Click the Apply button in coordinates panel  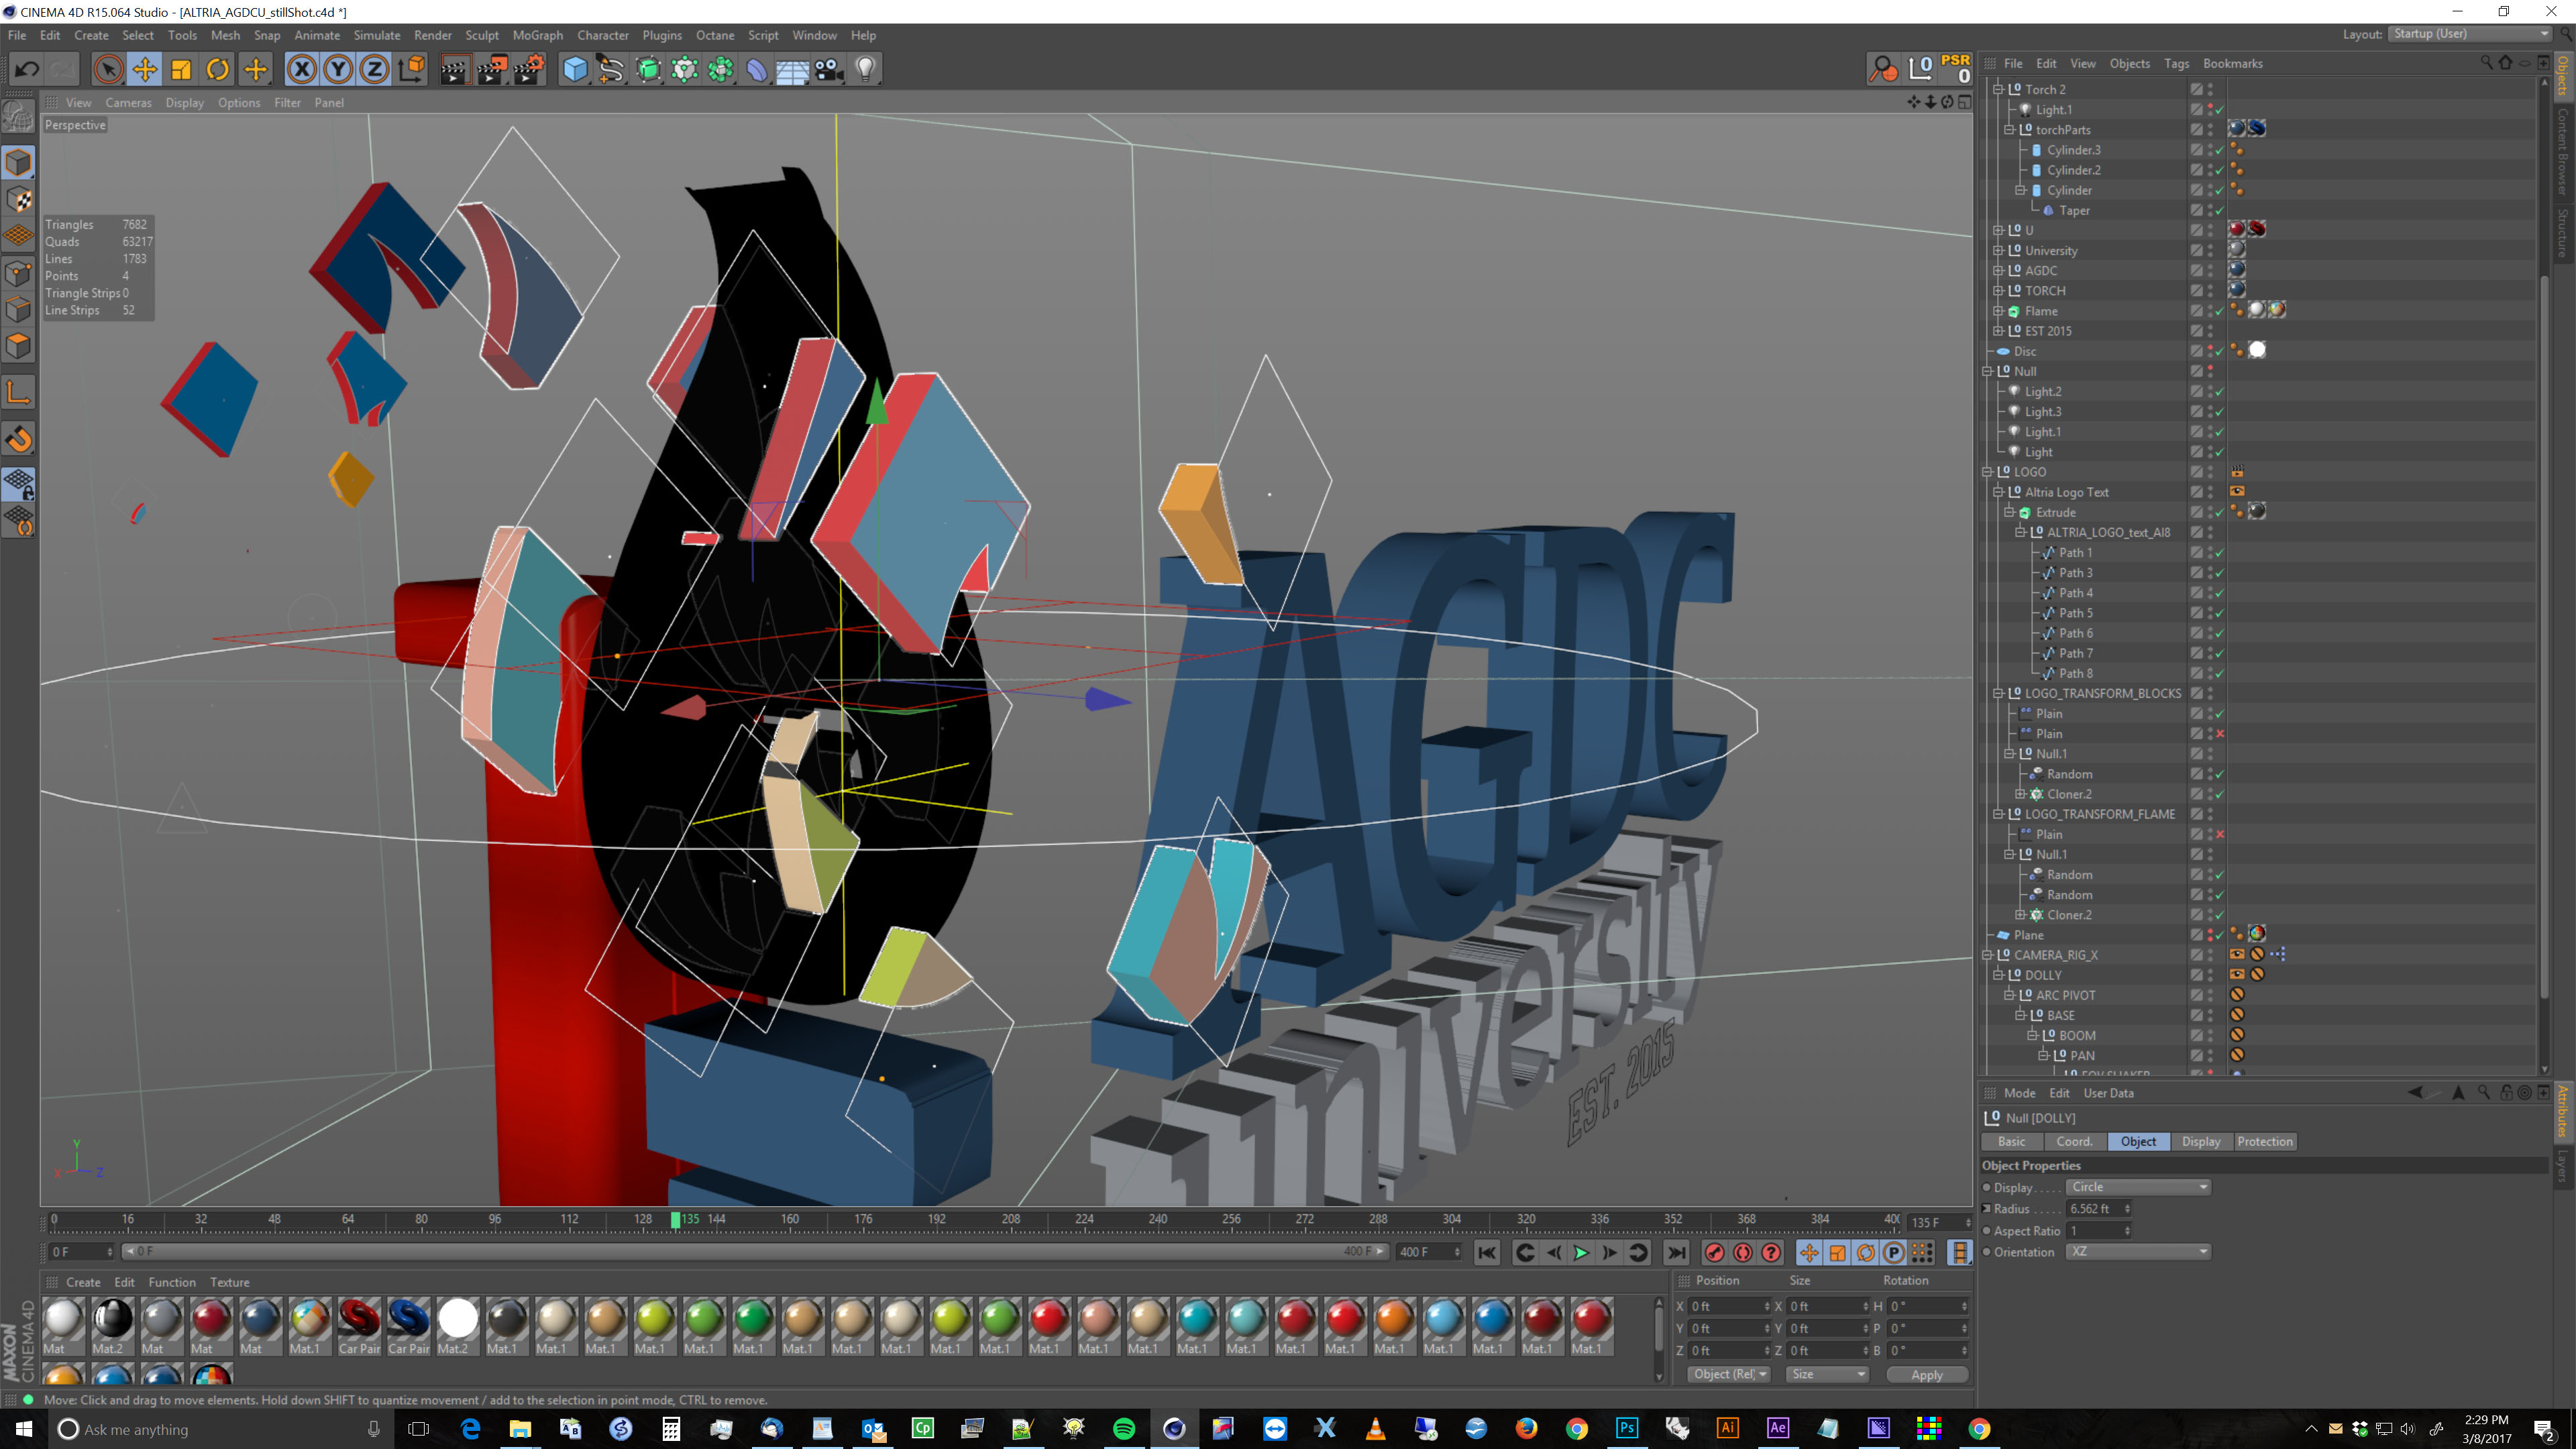click(1926, 1375)
